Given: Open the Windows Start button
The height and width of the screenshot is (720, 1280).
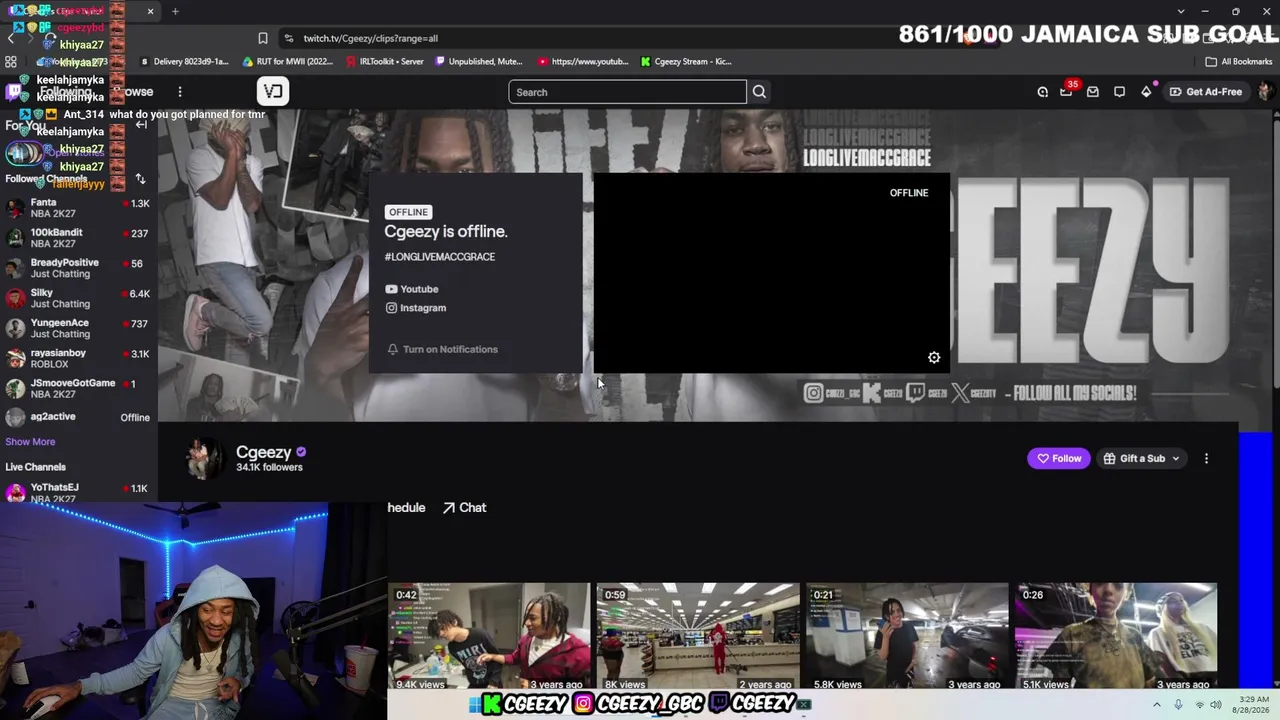Looking at the screenshot, I should tap(474, 704).
